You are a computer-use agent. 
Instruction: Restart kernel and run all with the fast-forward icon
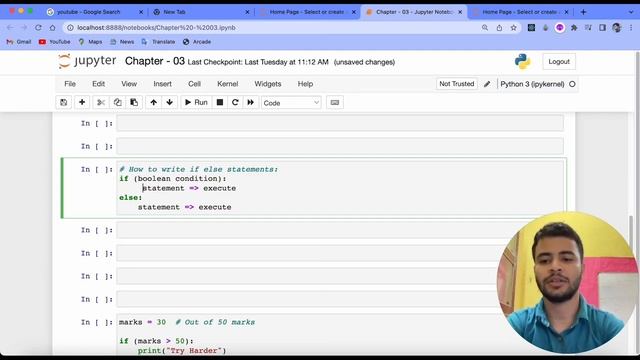(x=251, y=102)
